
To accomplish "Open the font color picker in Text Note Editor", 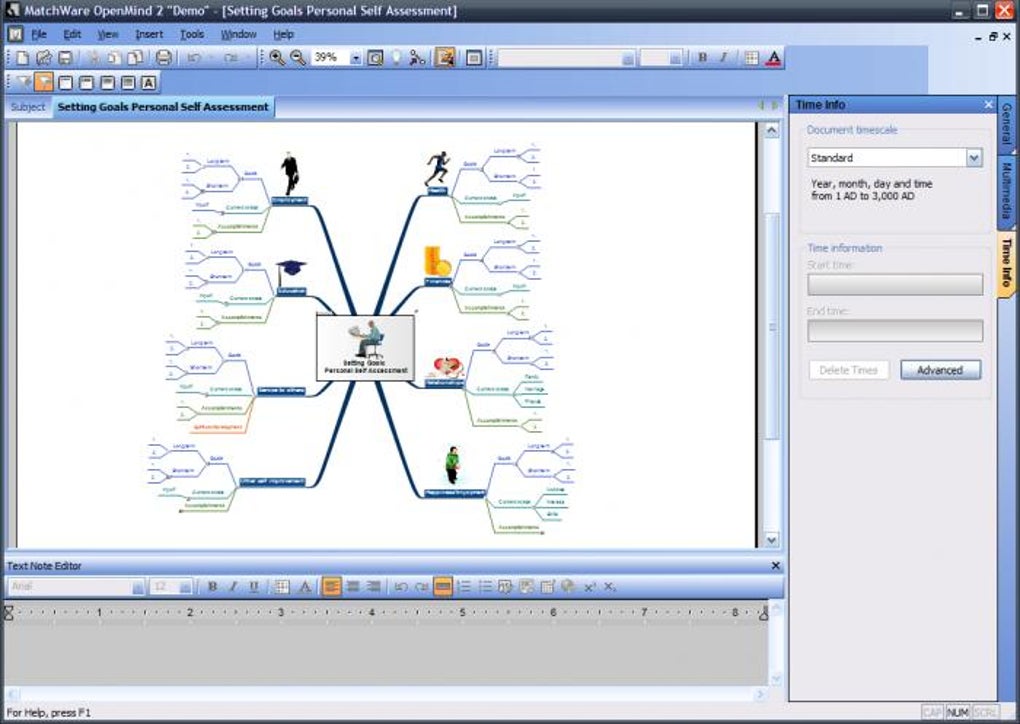I will [x=306, y=586].
